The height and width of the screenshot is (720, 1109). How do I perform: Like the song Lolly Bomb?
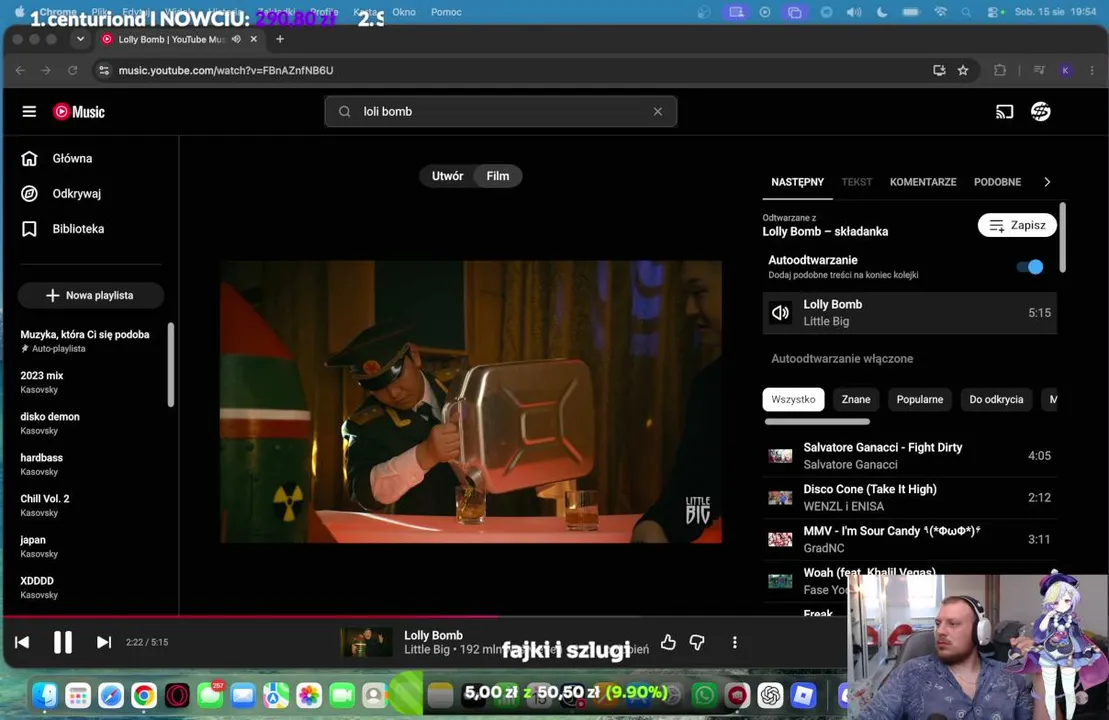pos(668,642)
